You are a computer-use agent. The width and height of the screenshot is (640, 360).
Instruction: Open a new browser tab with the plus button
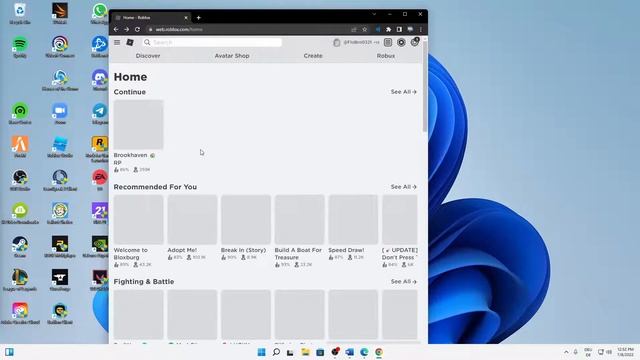[199, 18]
